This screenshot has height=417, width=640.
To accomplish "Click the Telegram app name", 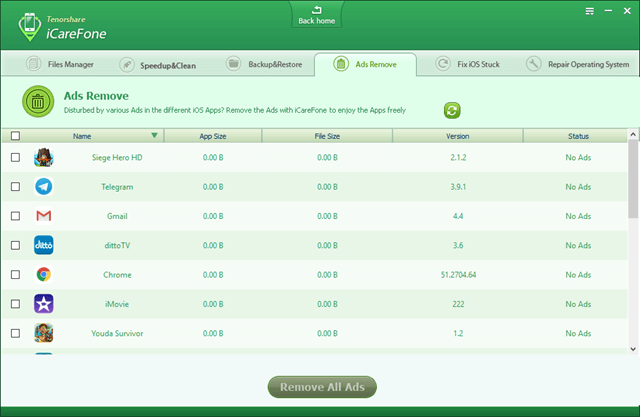I will click(117, 187).
